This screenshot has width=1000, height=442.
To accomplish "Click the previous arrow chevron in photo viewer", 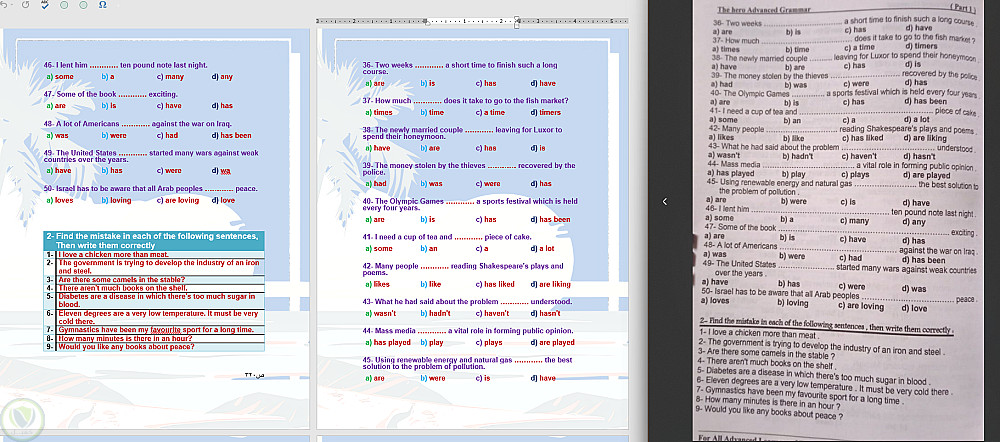I will (664, 202).
